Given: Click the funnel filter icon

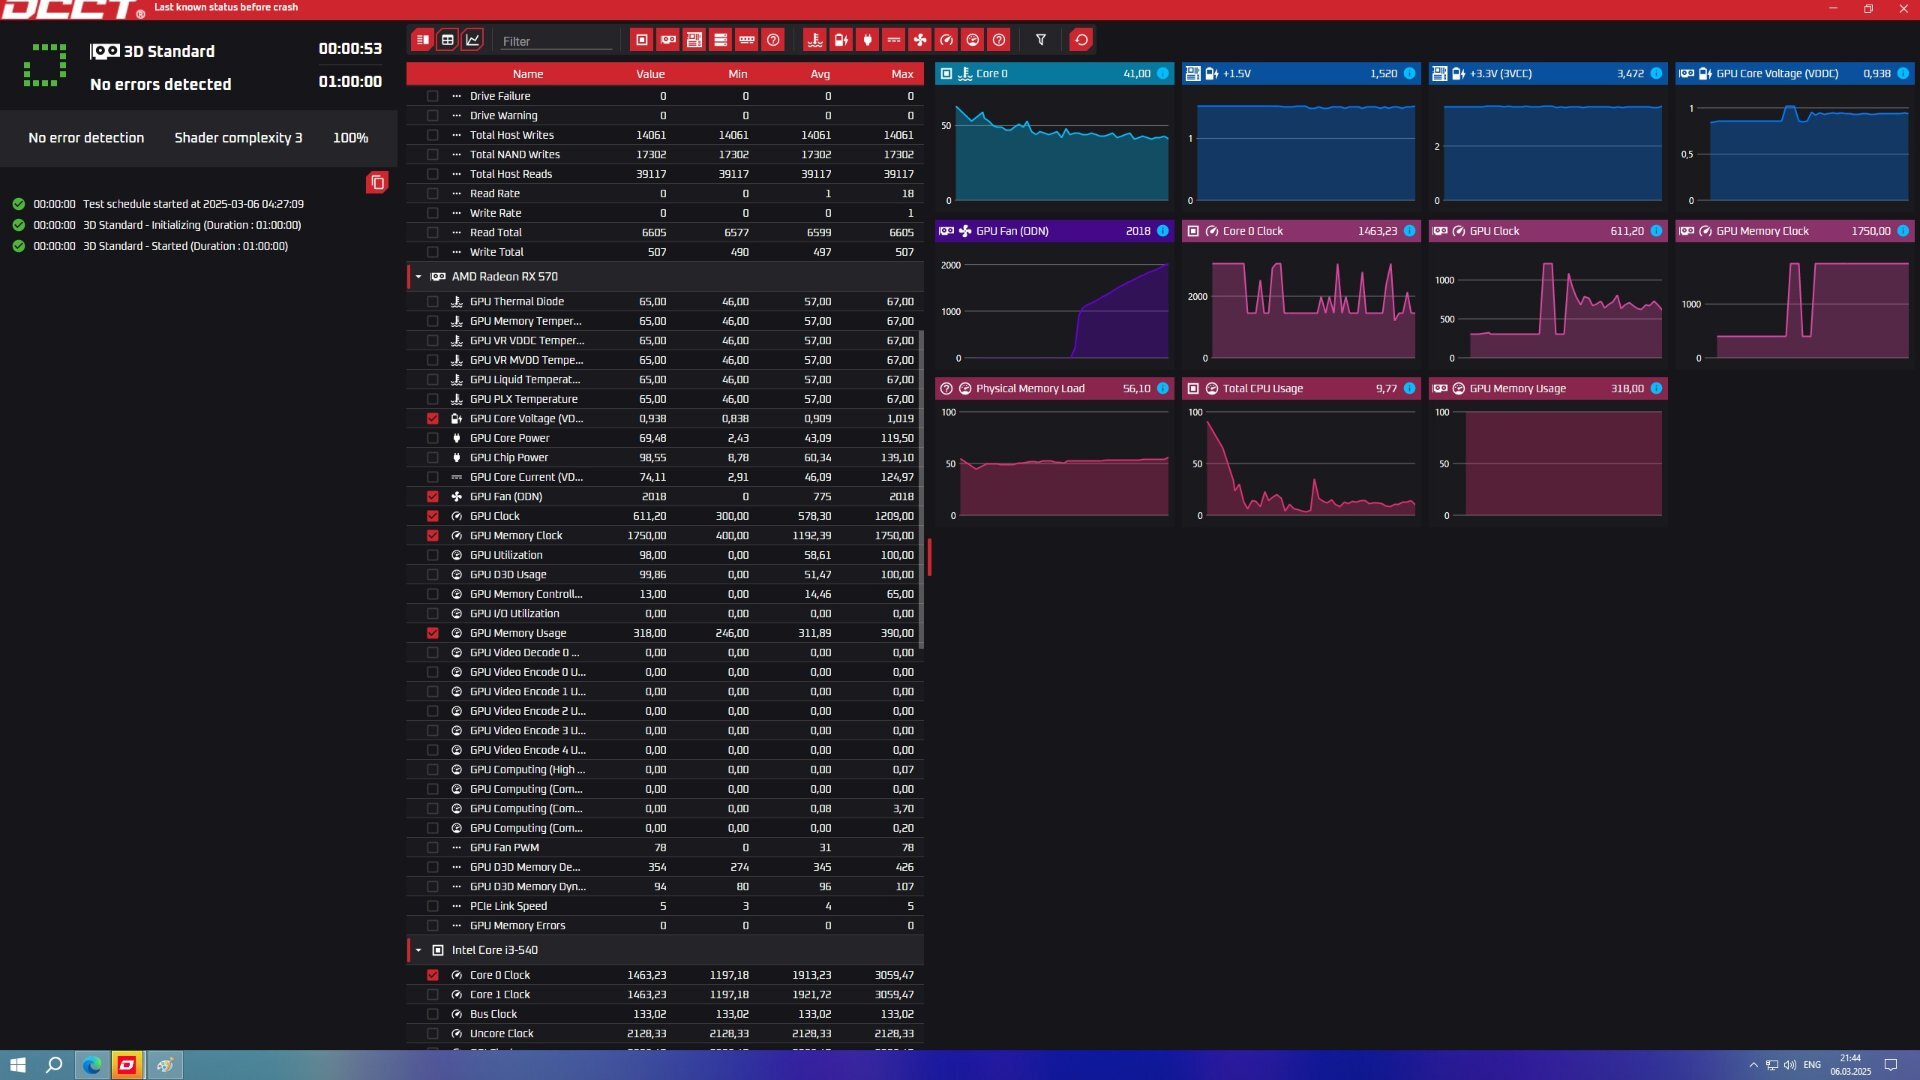Looking at the screenshot, I should (1041, 40).
